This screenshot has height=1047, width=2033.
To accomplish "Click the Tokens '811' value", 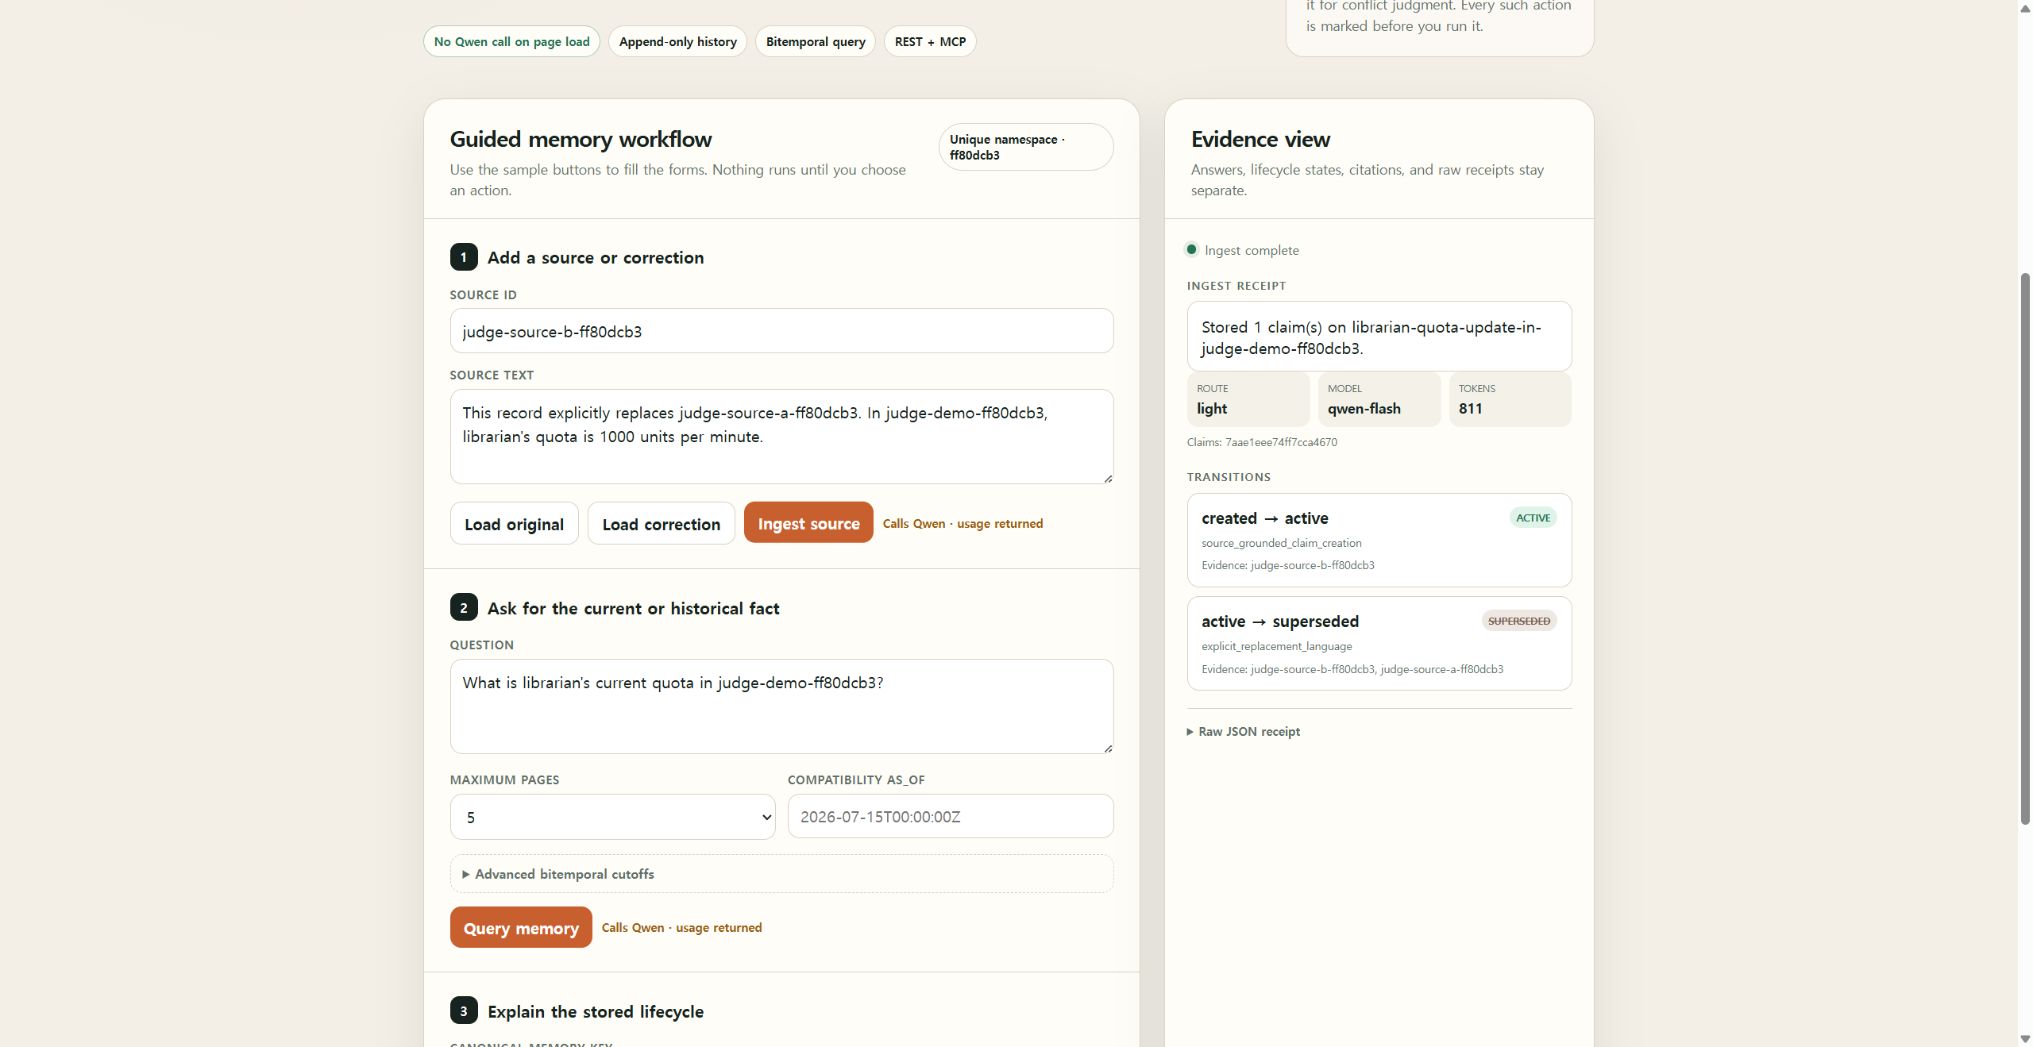I will coord(1470,409).
